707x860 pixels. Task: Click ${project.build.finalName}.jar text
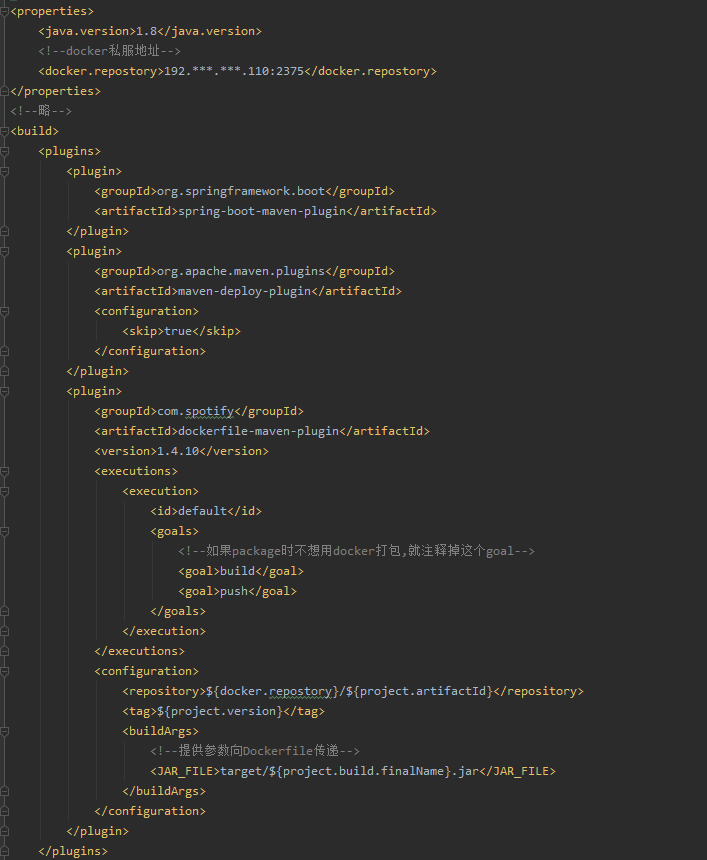[374, 771]
